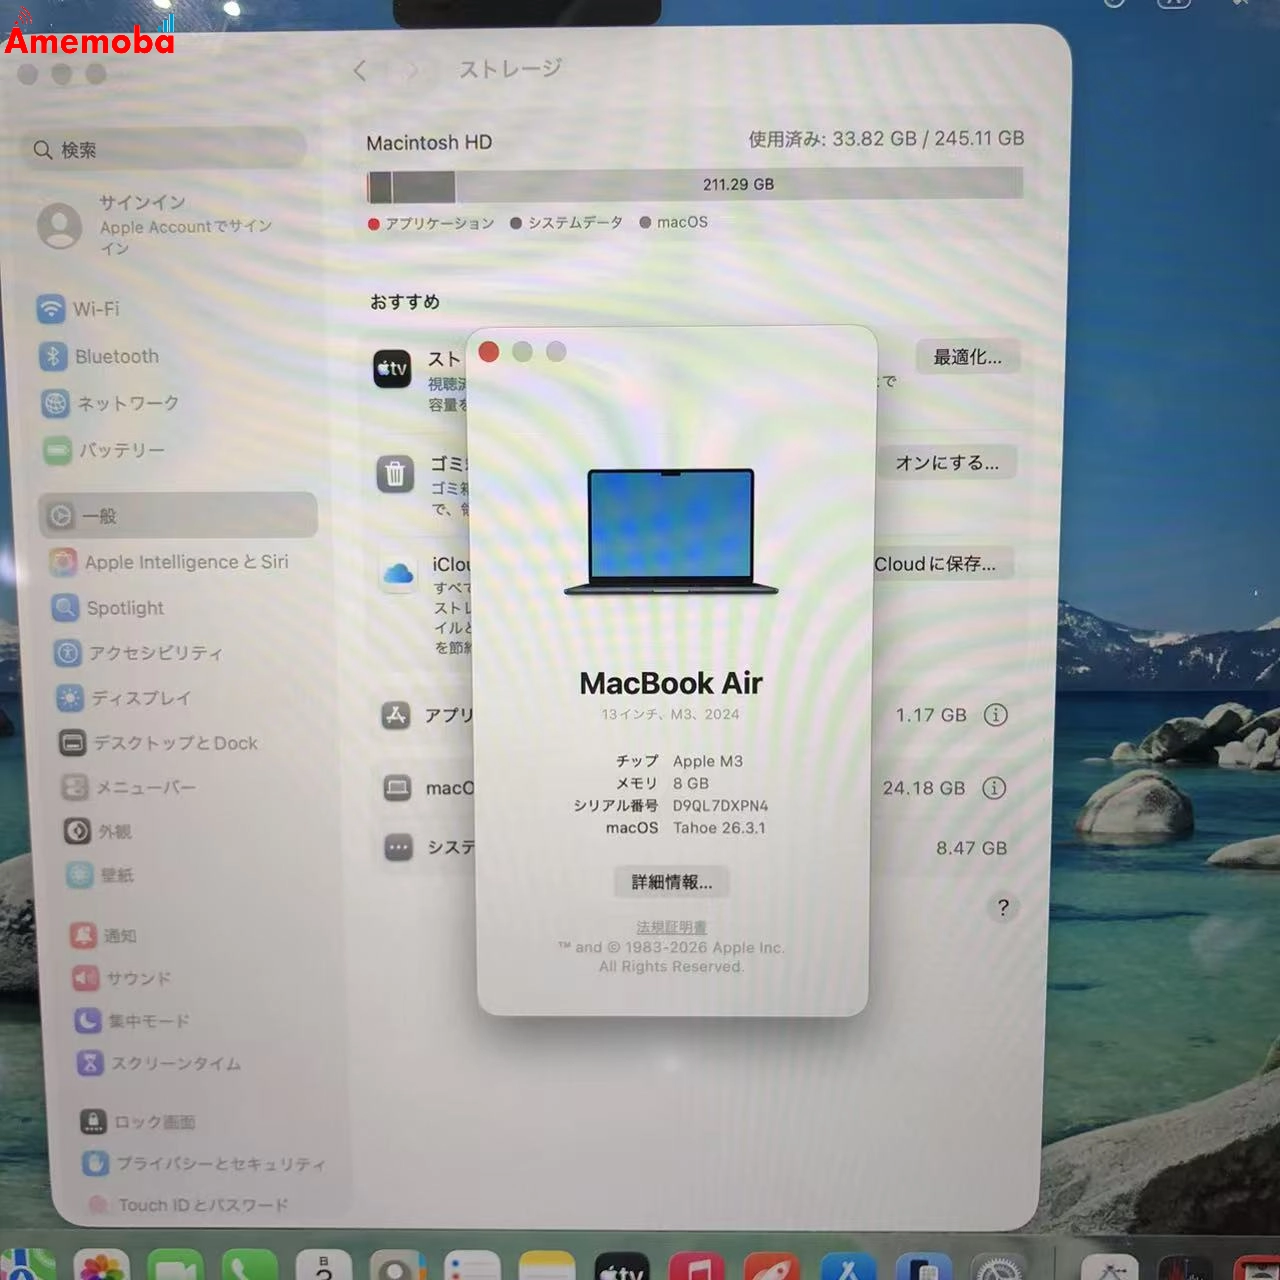Click the システムデータ legend label
This screenshot has width=1280, height=1280.
click(x=575, y=222)
